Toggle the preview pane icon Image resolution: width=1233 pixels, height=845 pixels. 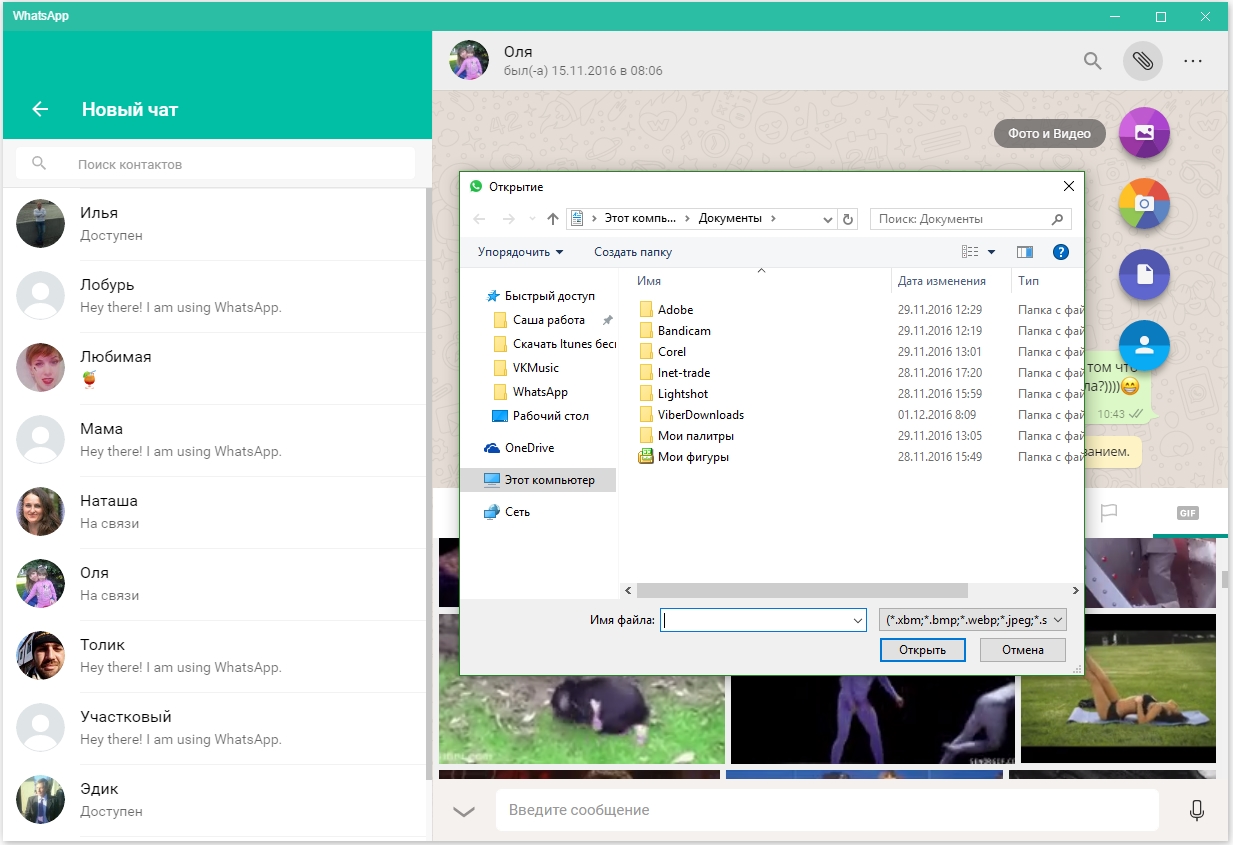[x=1024, y=252]
